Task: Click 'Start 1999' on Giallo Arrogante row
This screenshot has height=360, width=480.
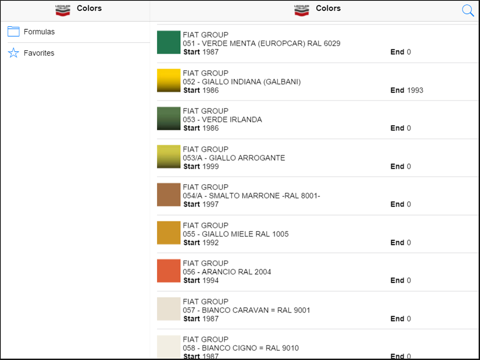Action: (x=201, y=166)
